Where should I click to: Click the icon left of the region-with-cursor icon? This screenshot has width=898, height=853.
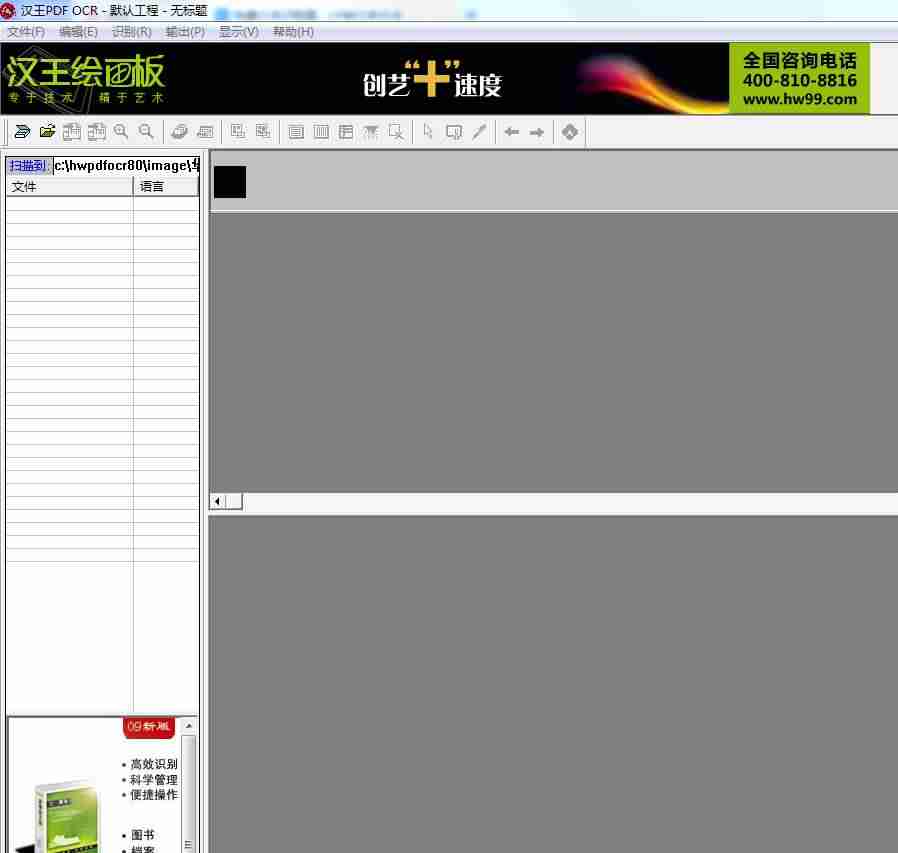(x=371, y=132)
